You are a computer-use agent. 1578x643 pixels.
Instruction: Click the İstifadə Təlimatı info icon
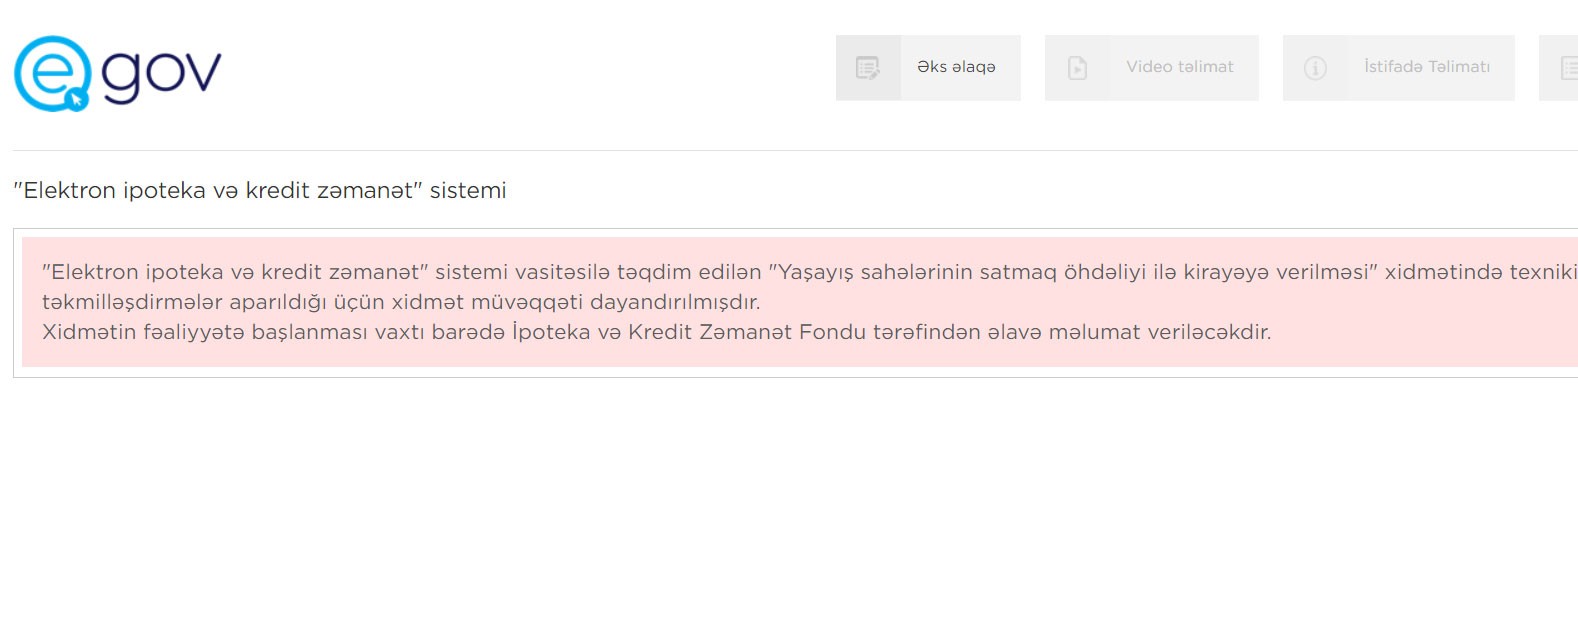tap(1315, 68)
